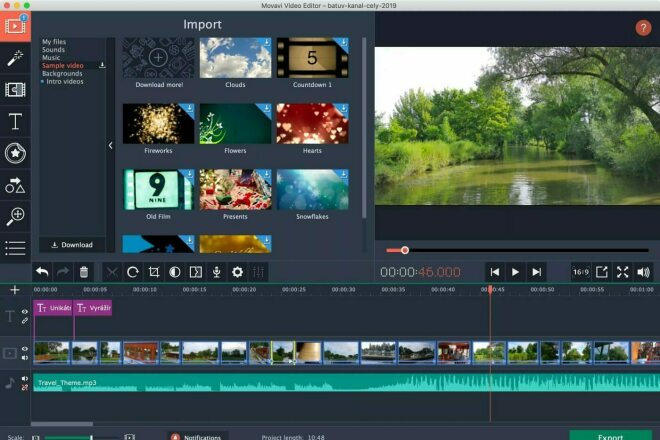Open Audio Properties equalizer icon
Screen dimensions: 660x440
click(x=258, y=272)
